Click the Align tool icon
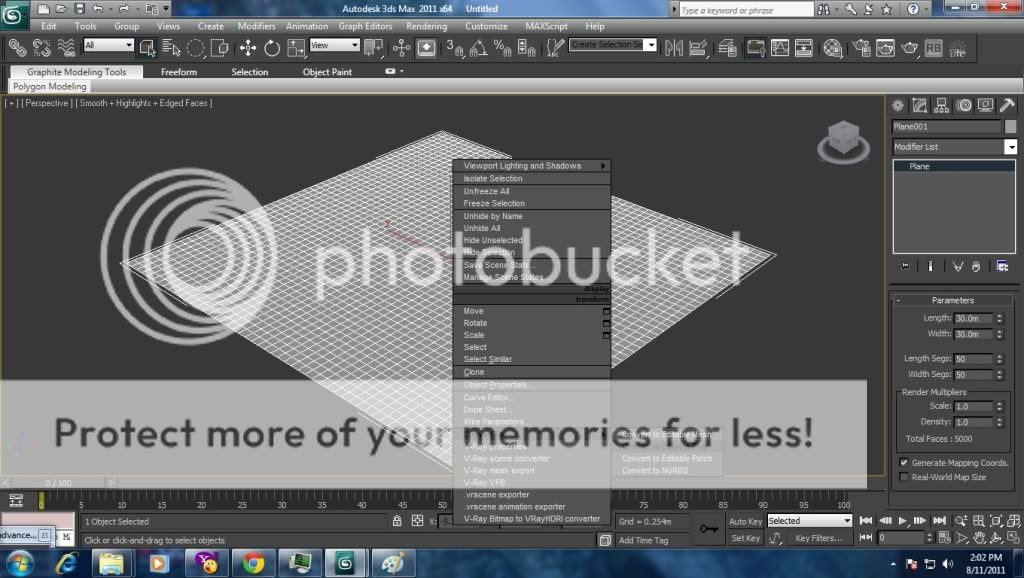The image size is (1024, 578). [x=698, y=48]
